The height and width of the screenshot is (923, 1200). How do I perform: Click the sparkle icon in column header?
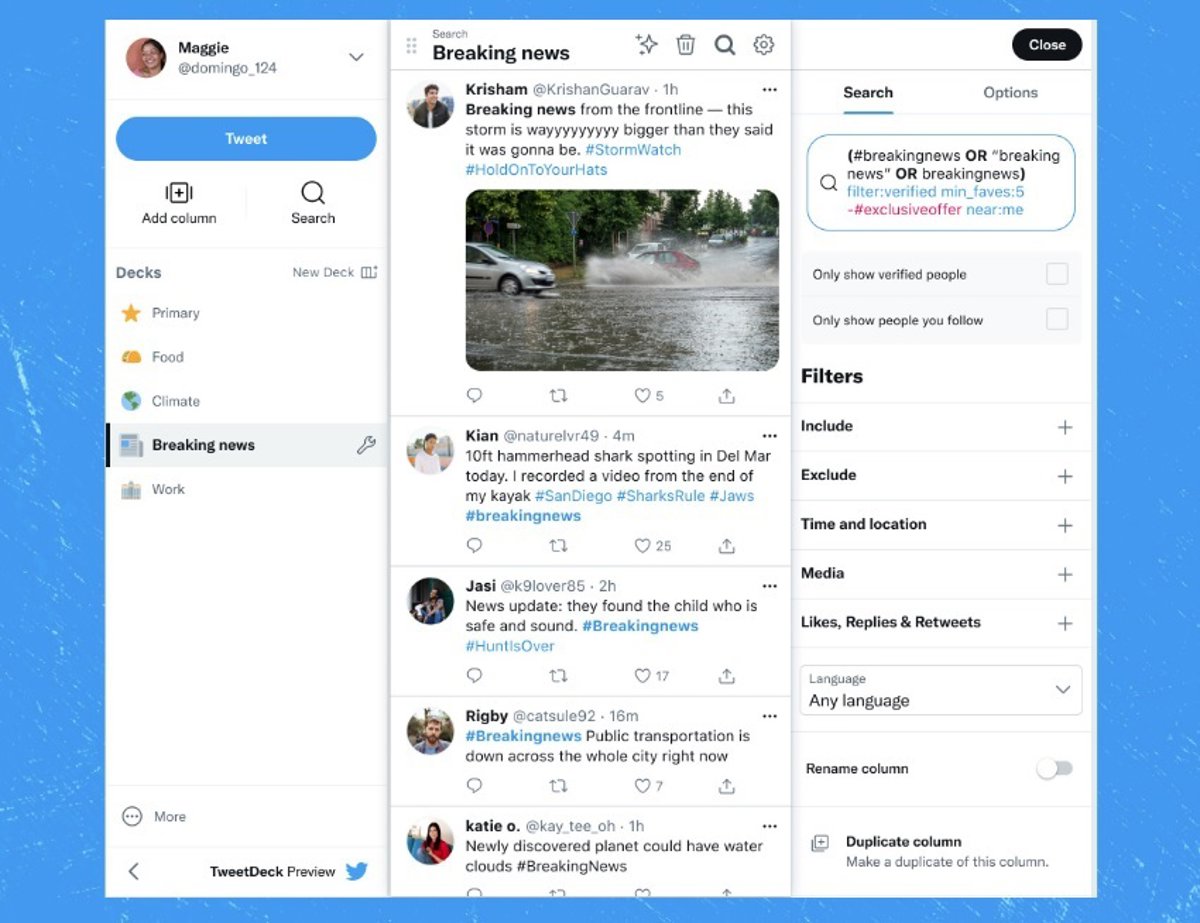[x=647, y=44]
